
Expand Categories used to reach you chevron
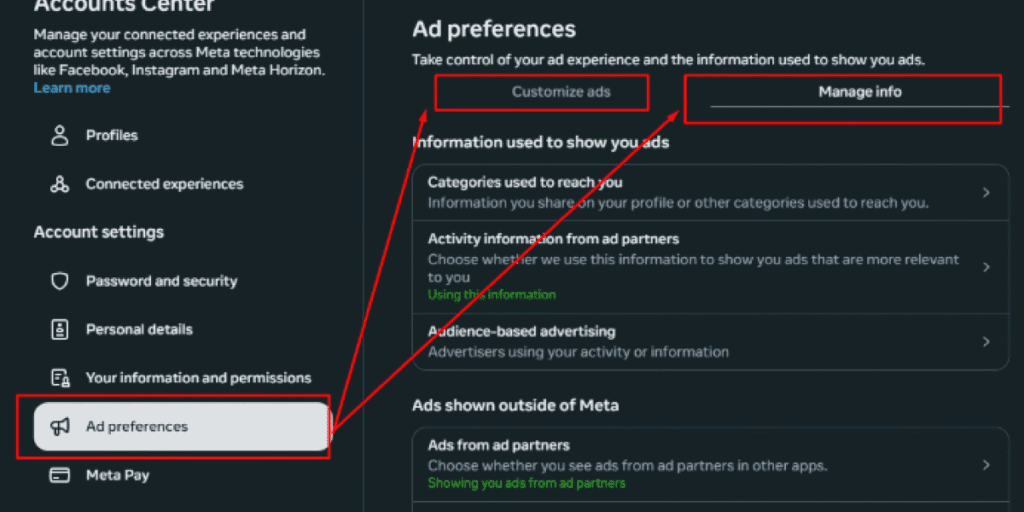pos(986,193)
